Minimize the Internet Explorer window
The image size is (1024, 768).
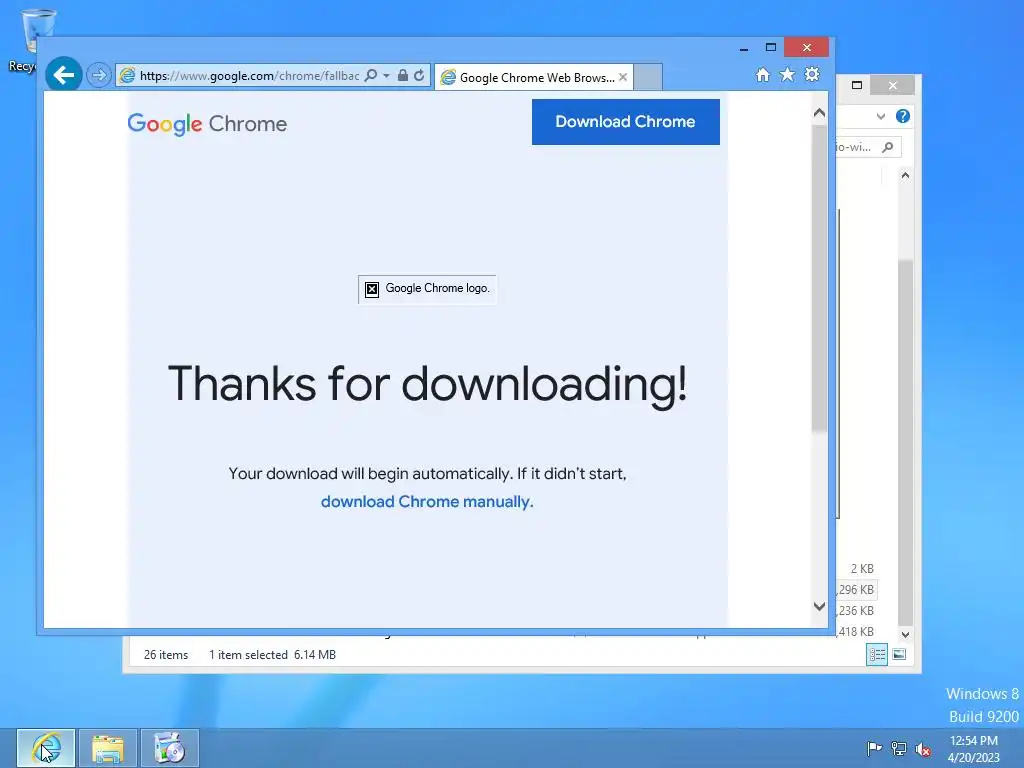pos(744,48)
